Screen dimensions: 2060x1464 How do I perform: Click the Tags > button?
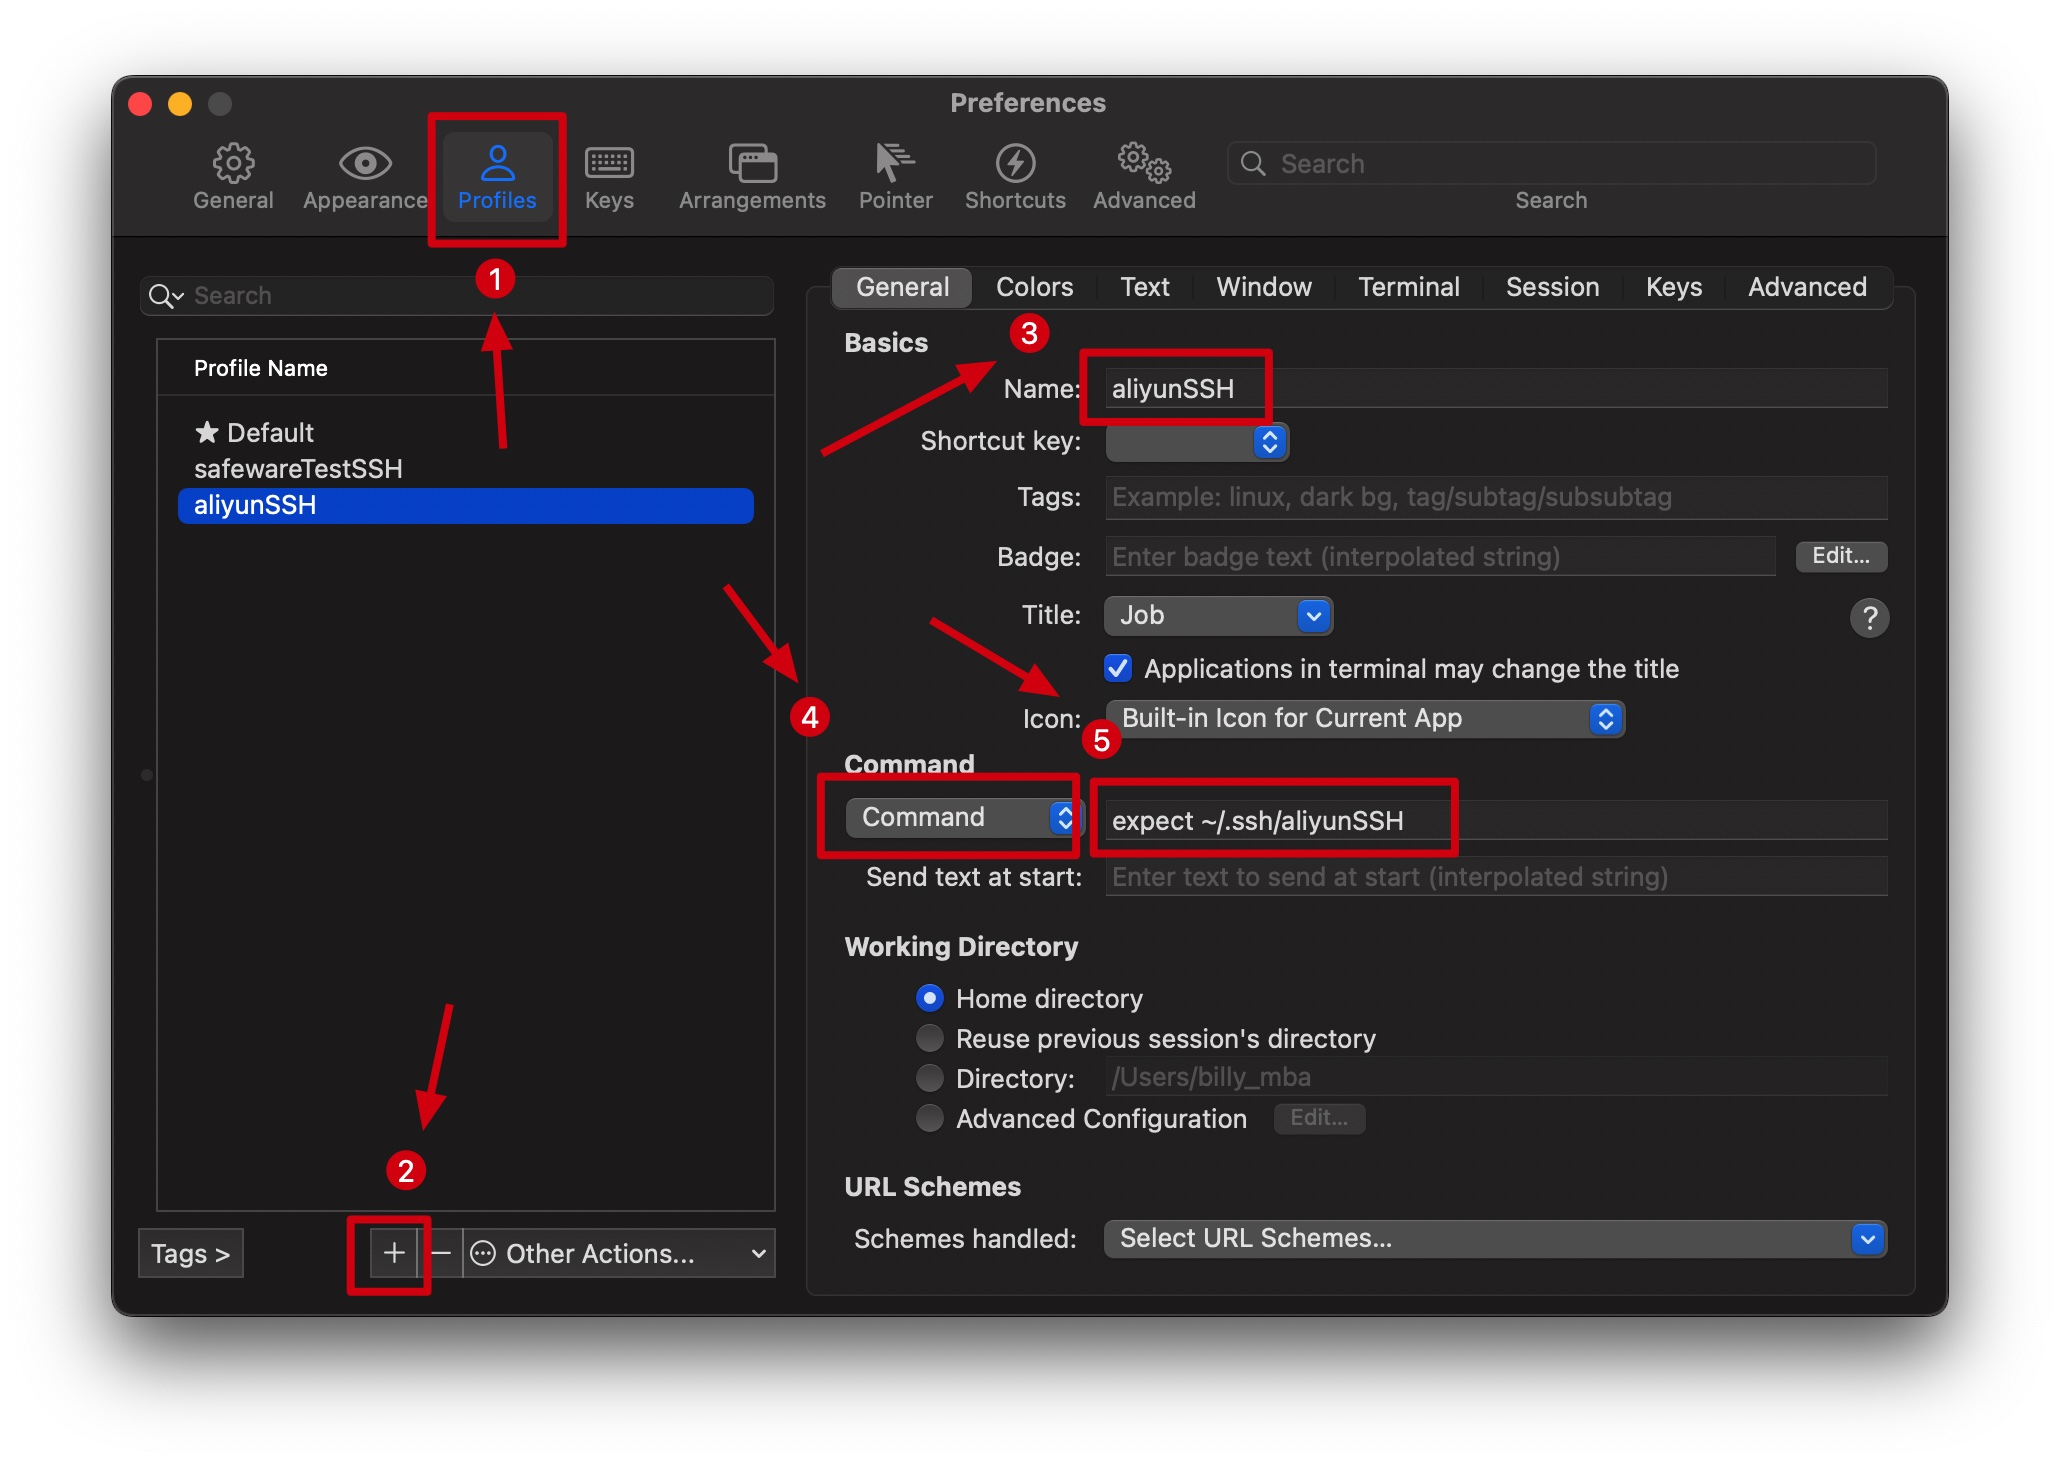tap(191, 1253)
